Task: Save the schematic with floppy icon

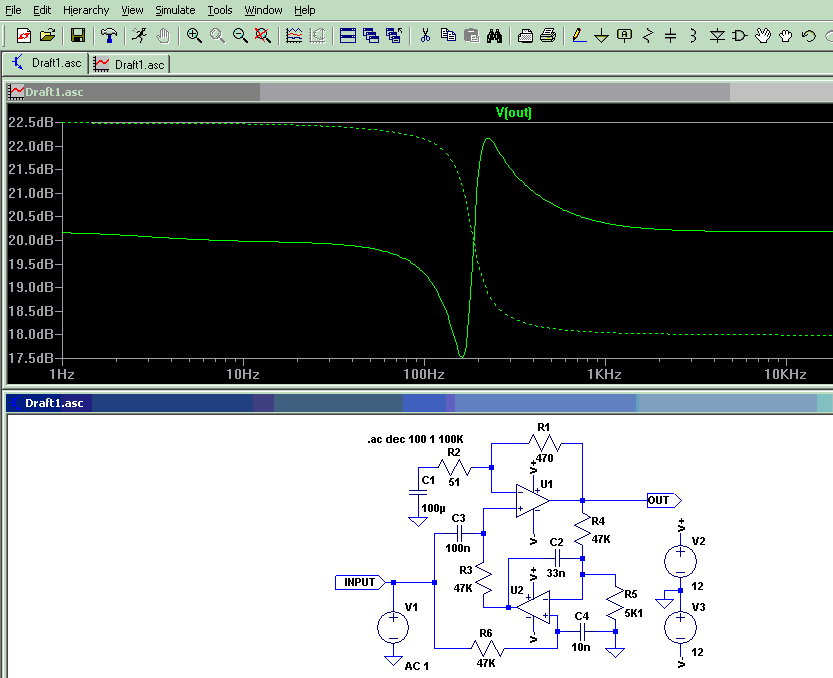Action: pos(78,36)
